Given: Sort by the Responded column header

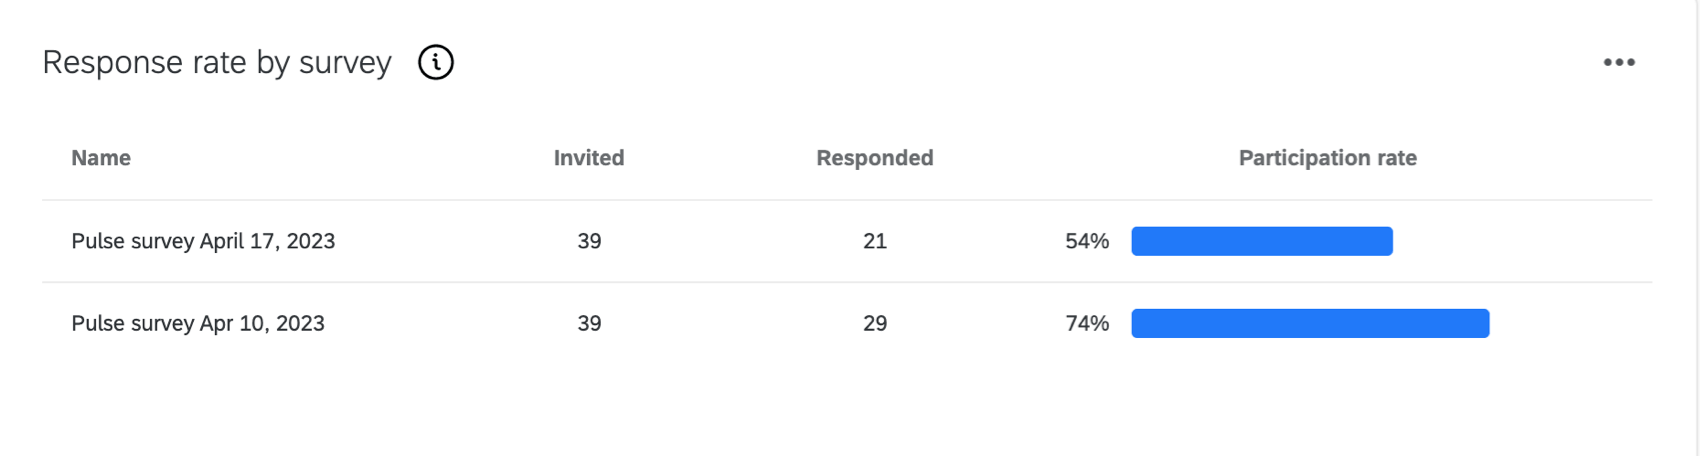Looking at the screenshot, I should point(874,158).
